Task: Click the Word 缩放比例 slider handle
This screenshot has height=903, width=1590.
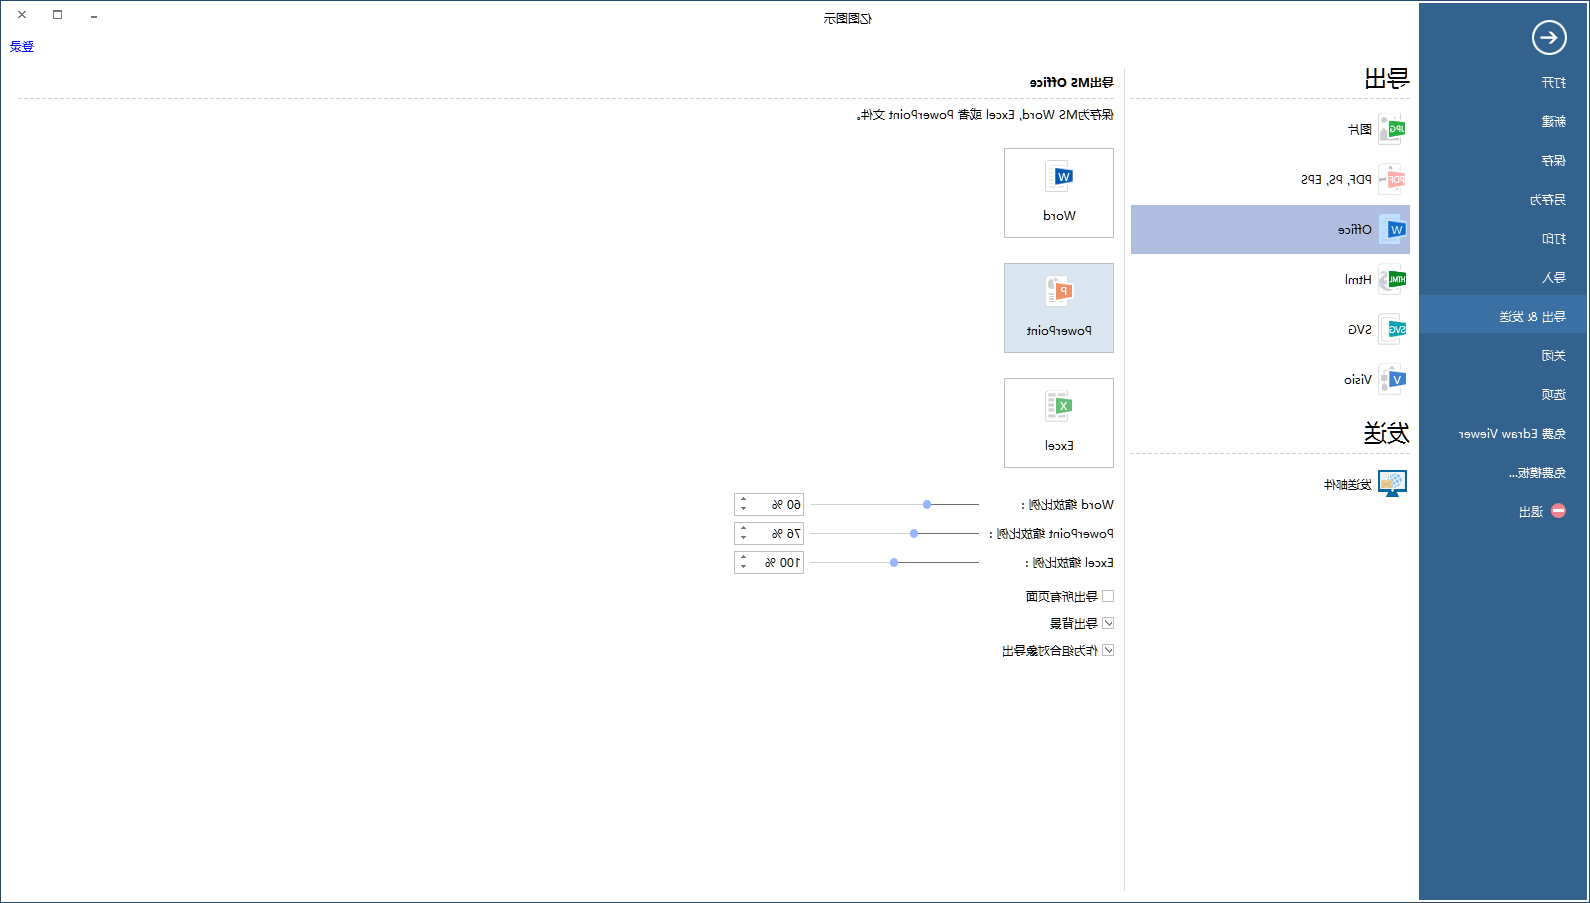Action: click(927, 505)
